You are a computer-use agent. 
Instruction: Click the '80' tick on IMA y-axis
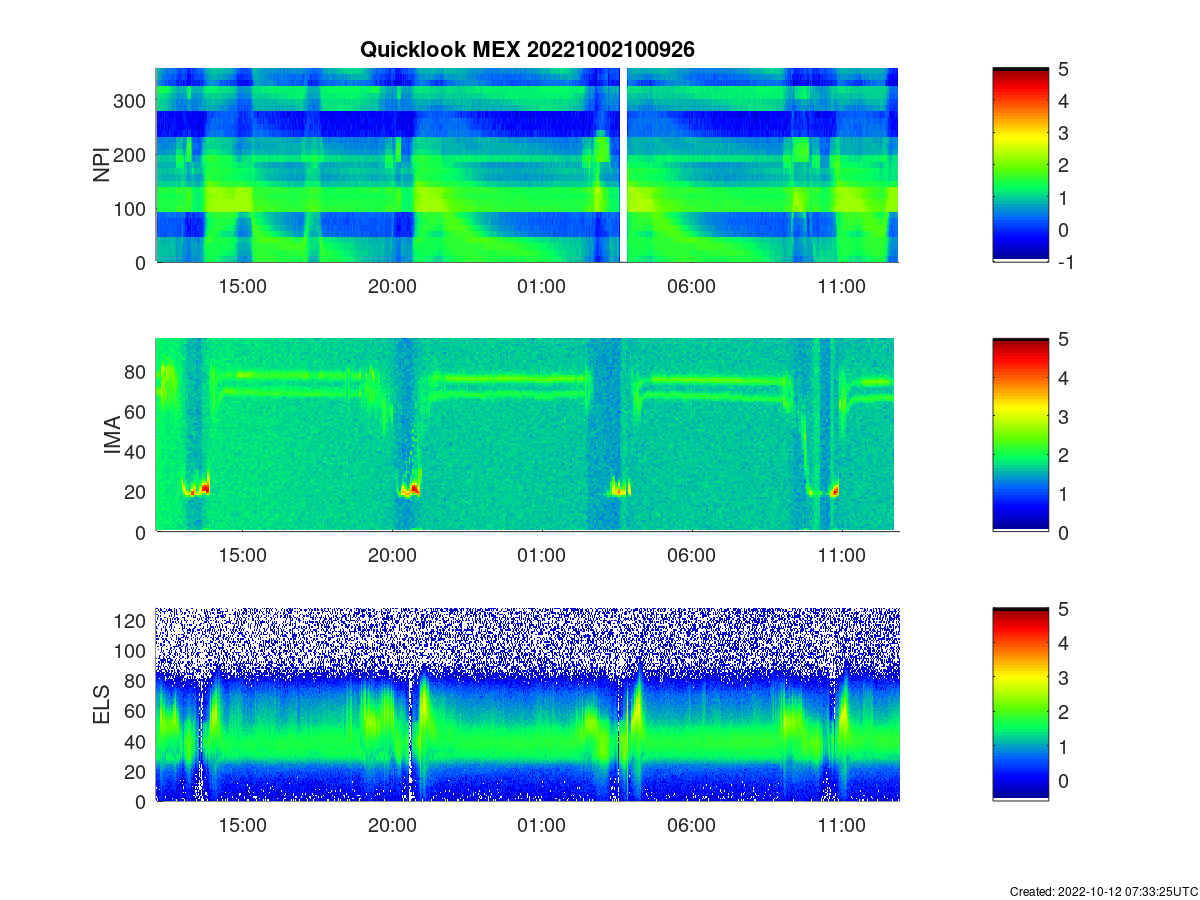click(x=137, y=371)
